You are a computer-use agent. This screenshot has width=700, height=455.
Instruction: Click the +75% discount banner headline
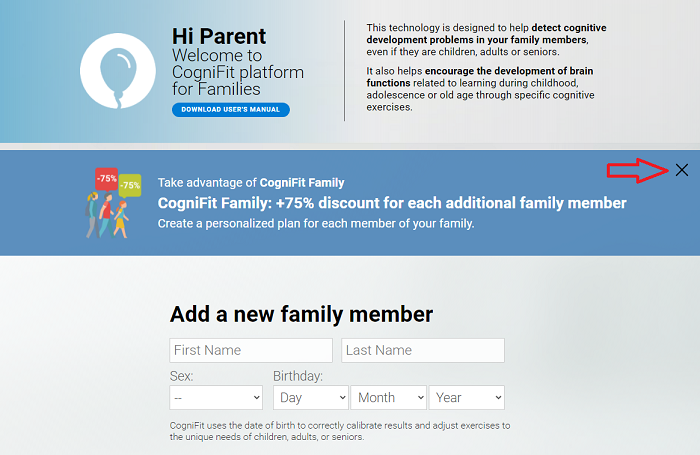click(x=392, y=203)
